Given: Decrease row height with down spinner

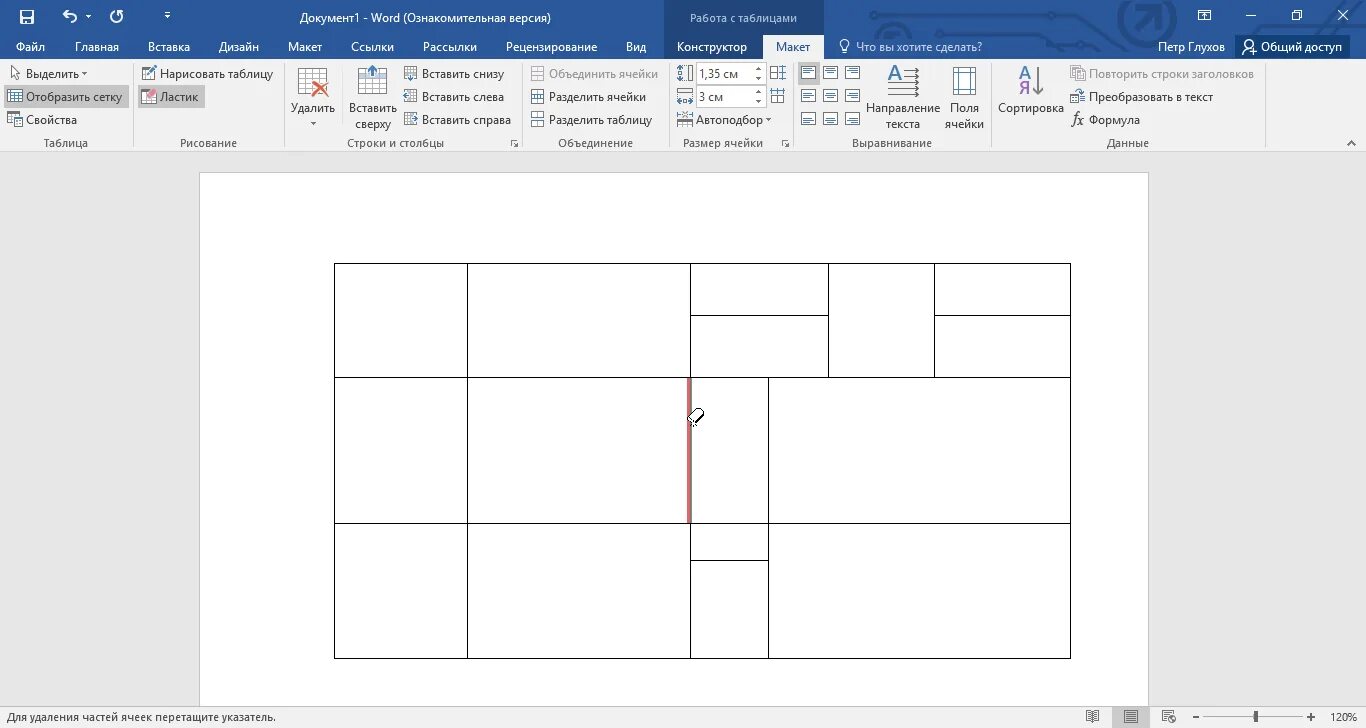Looking at the screenshot, I should coord(759,79).
